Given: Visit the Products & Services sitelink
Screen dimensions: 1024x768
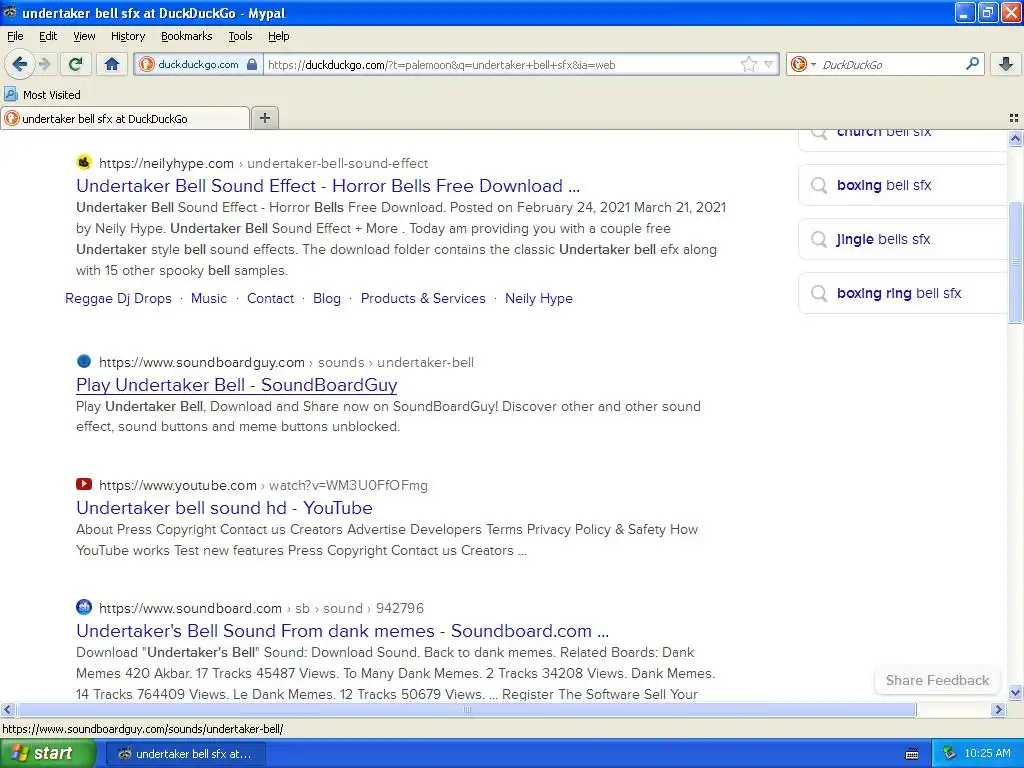Looking at the screenshot, I should pyautogui.click(x=423, y=298).
